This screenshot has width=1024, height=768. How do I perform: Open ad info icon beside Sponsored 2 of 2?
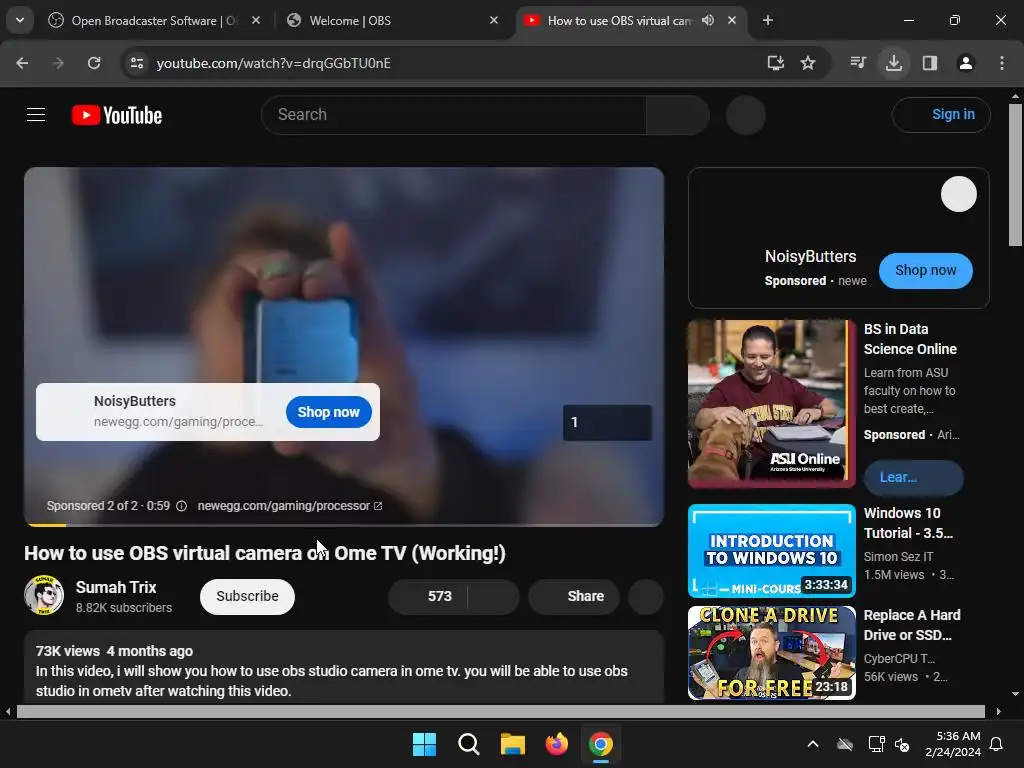pyautogui.click(x=182, y=505)
